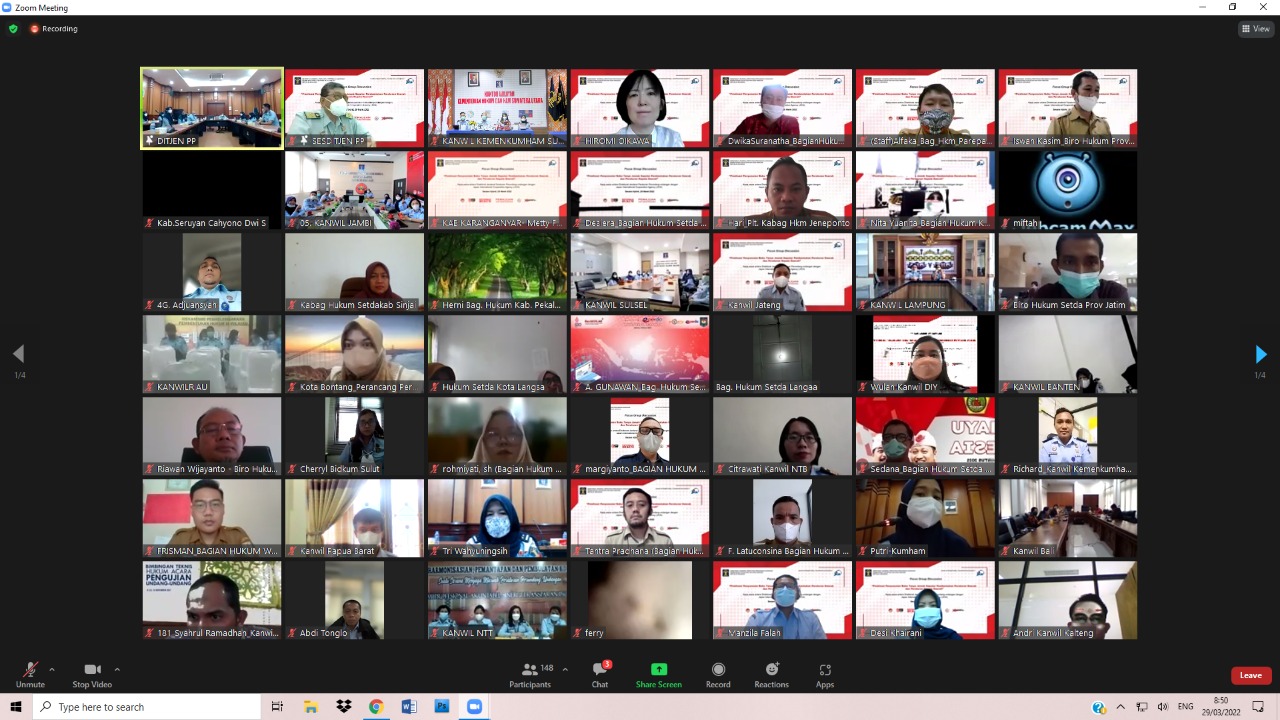The width and height of the screenshot is (1280, 720).
Task: Click the Windows taskbar search box
Action: tap(148, 707)
